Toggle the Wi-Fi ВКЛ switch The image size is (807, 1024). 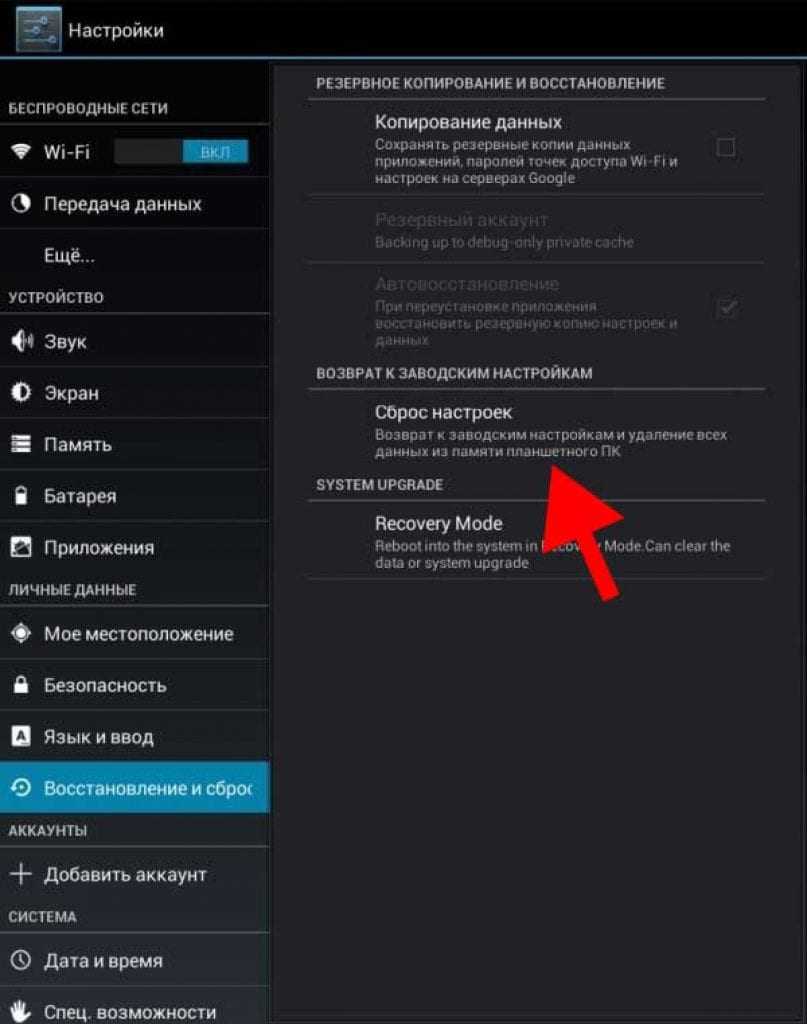(x=181, y=152)
